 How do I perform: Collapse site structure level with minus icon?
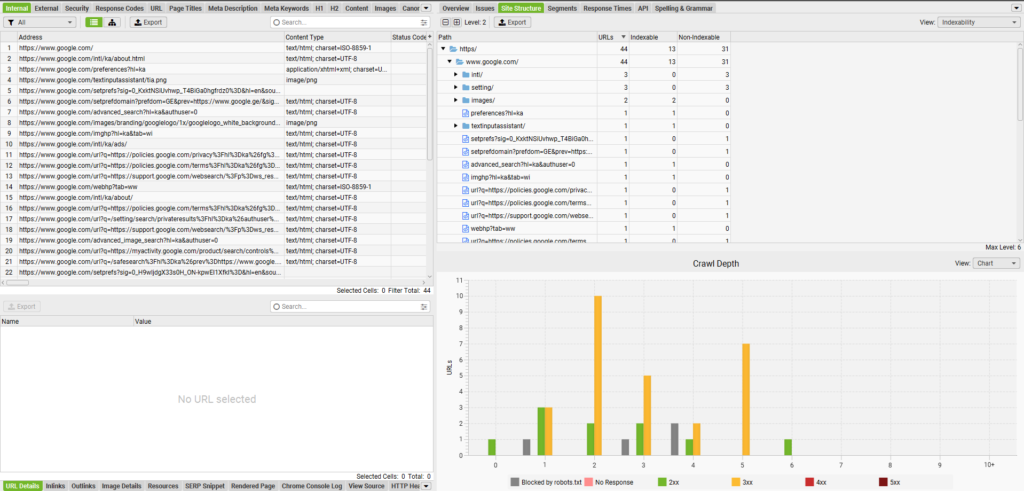point(445,22)
